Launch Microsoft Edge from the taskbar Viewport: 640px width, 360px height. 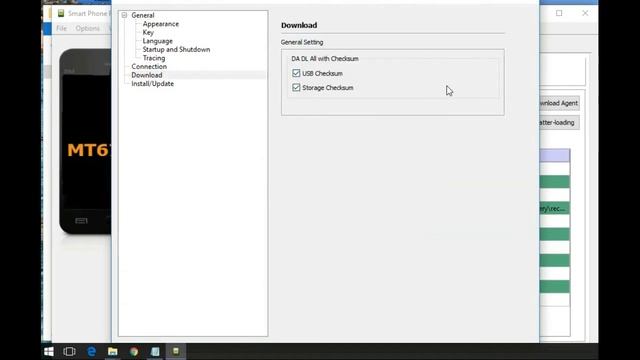pyautogui.click(x=91, y=351)
